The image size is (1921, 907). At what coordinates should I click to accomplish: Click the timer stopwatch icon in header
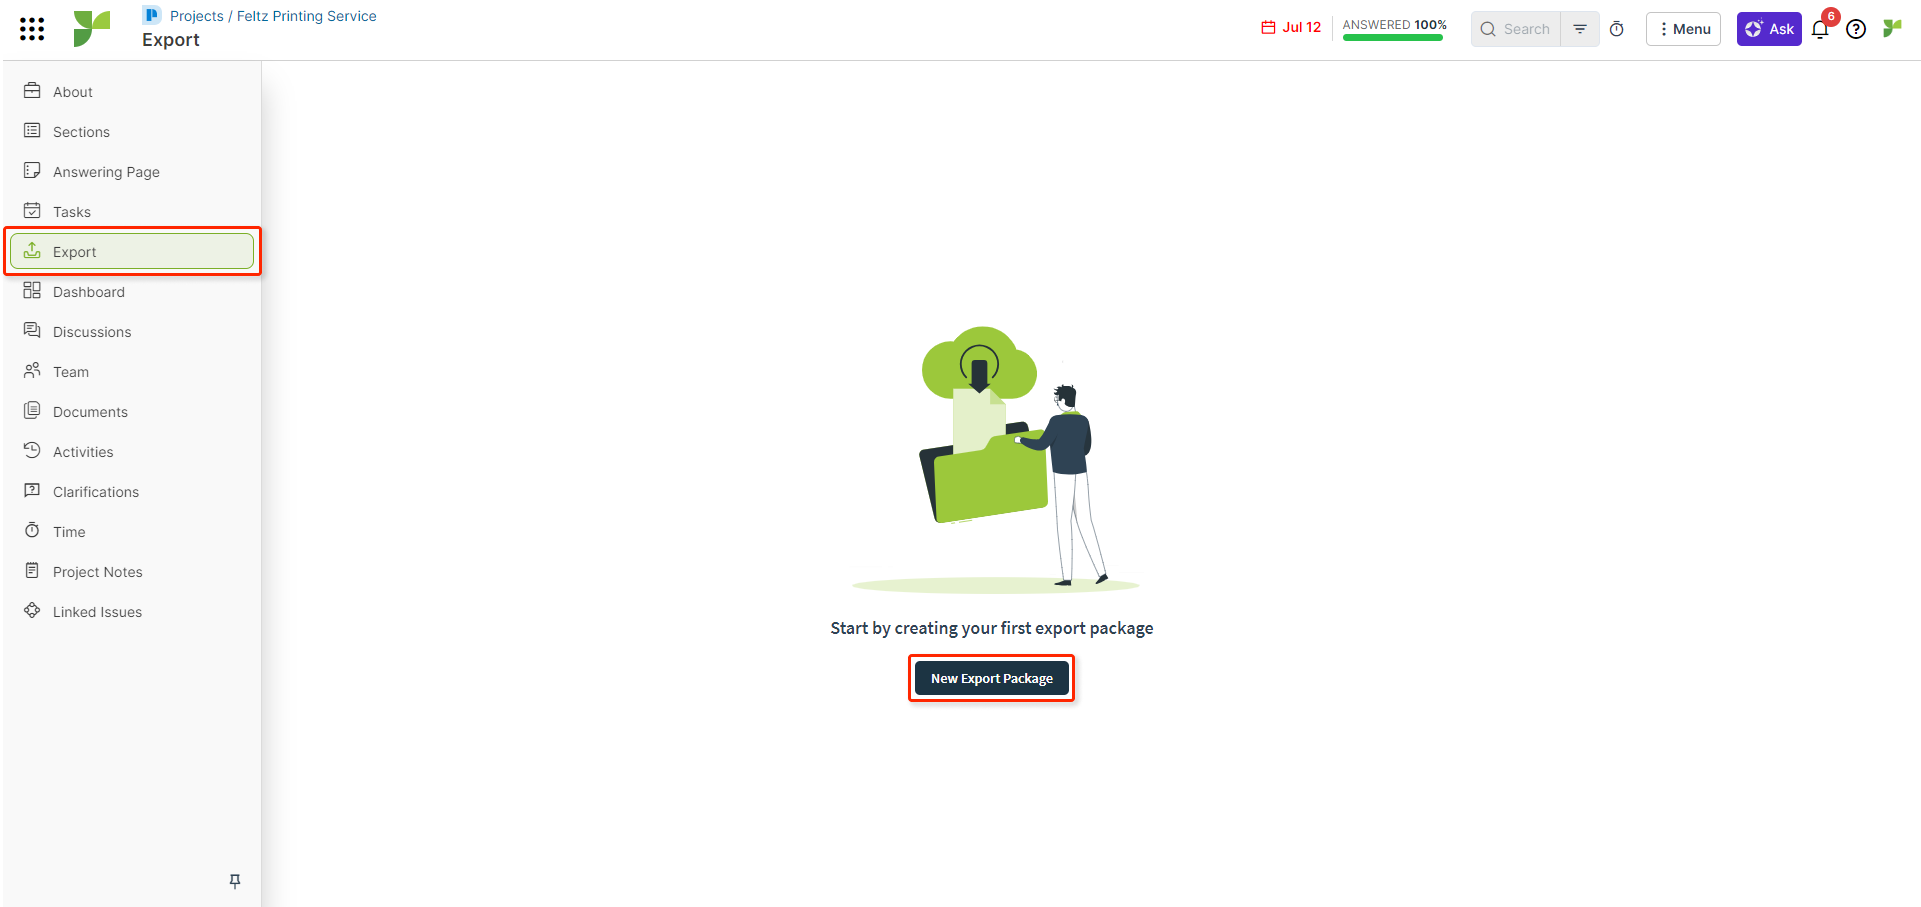[1617, 29]
